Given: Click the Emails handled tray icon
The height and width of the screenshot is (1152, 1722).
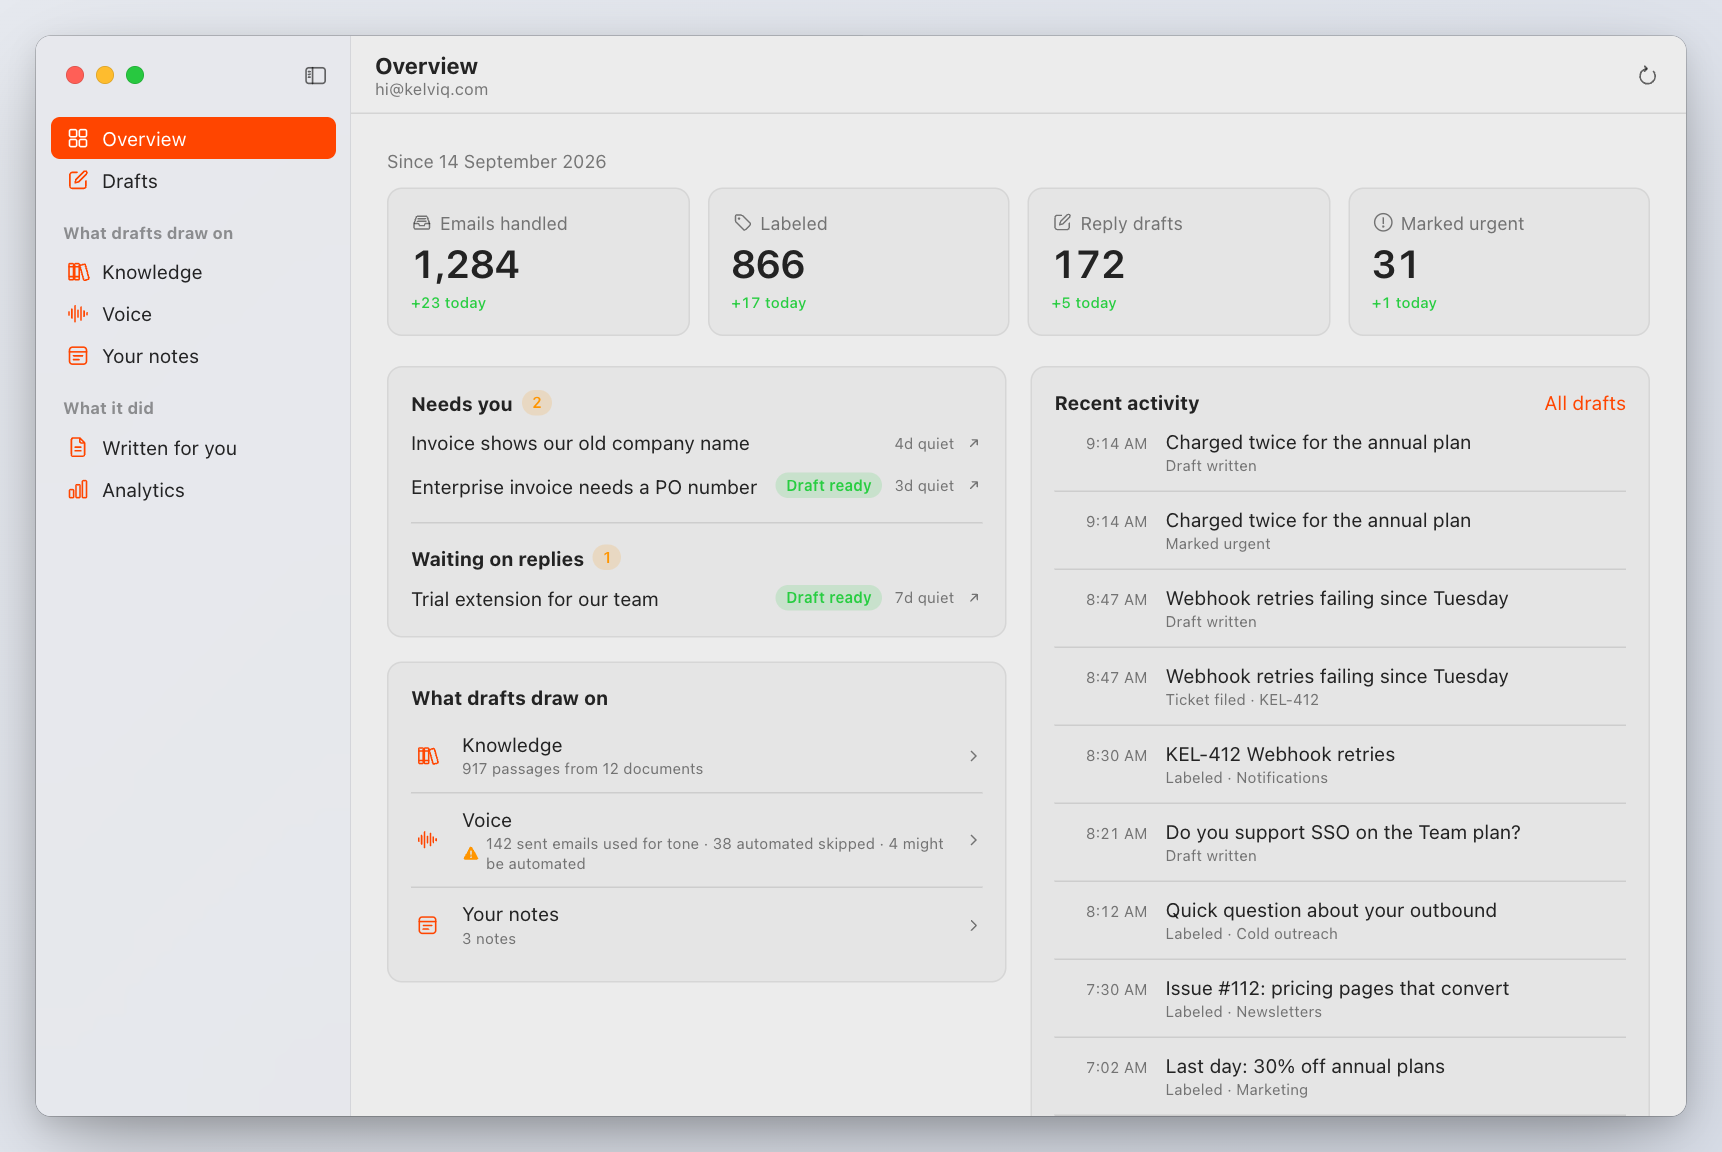Looking at the screenshot, I should [x=422, y=223].
